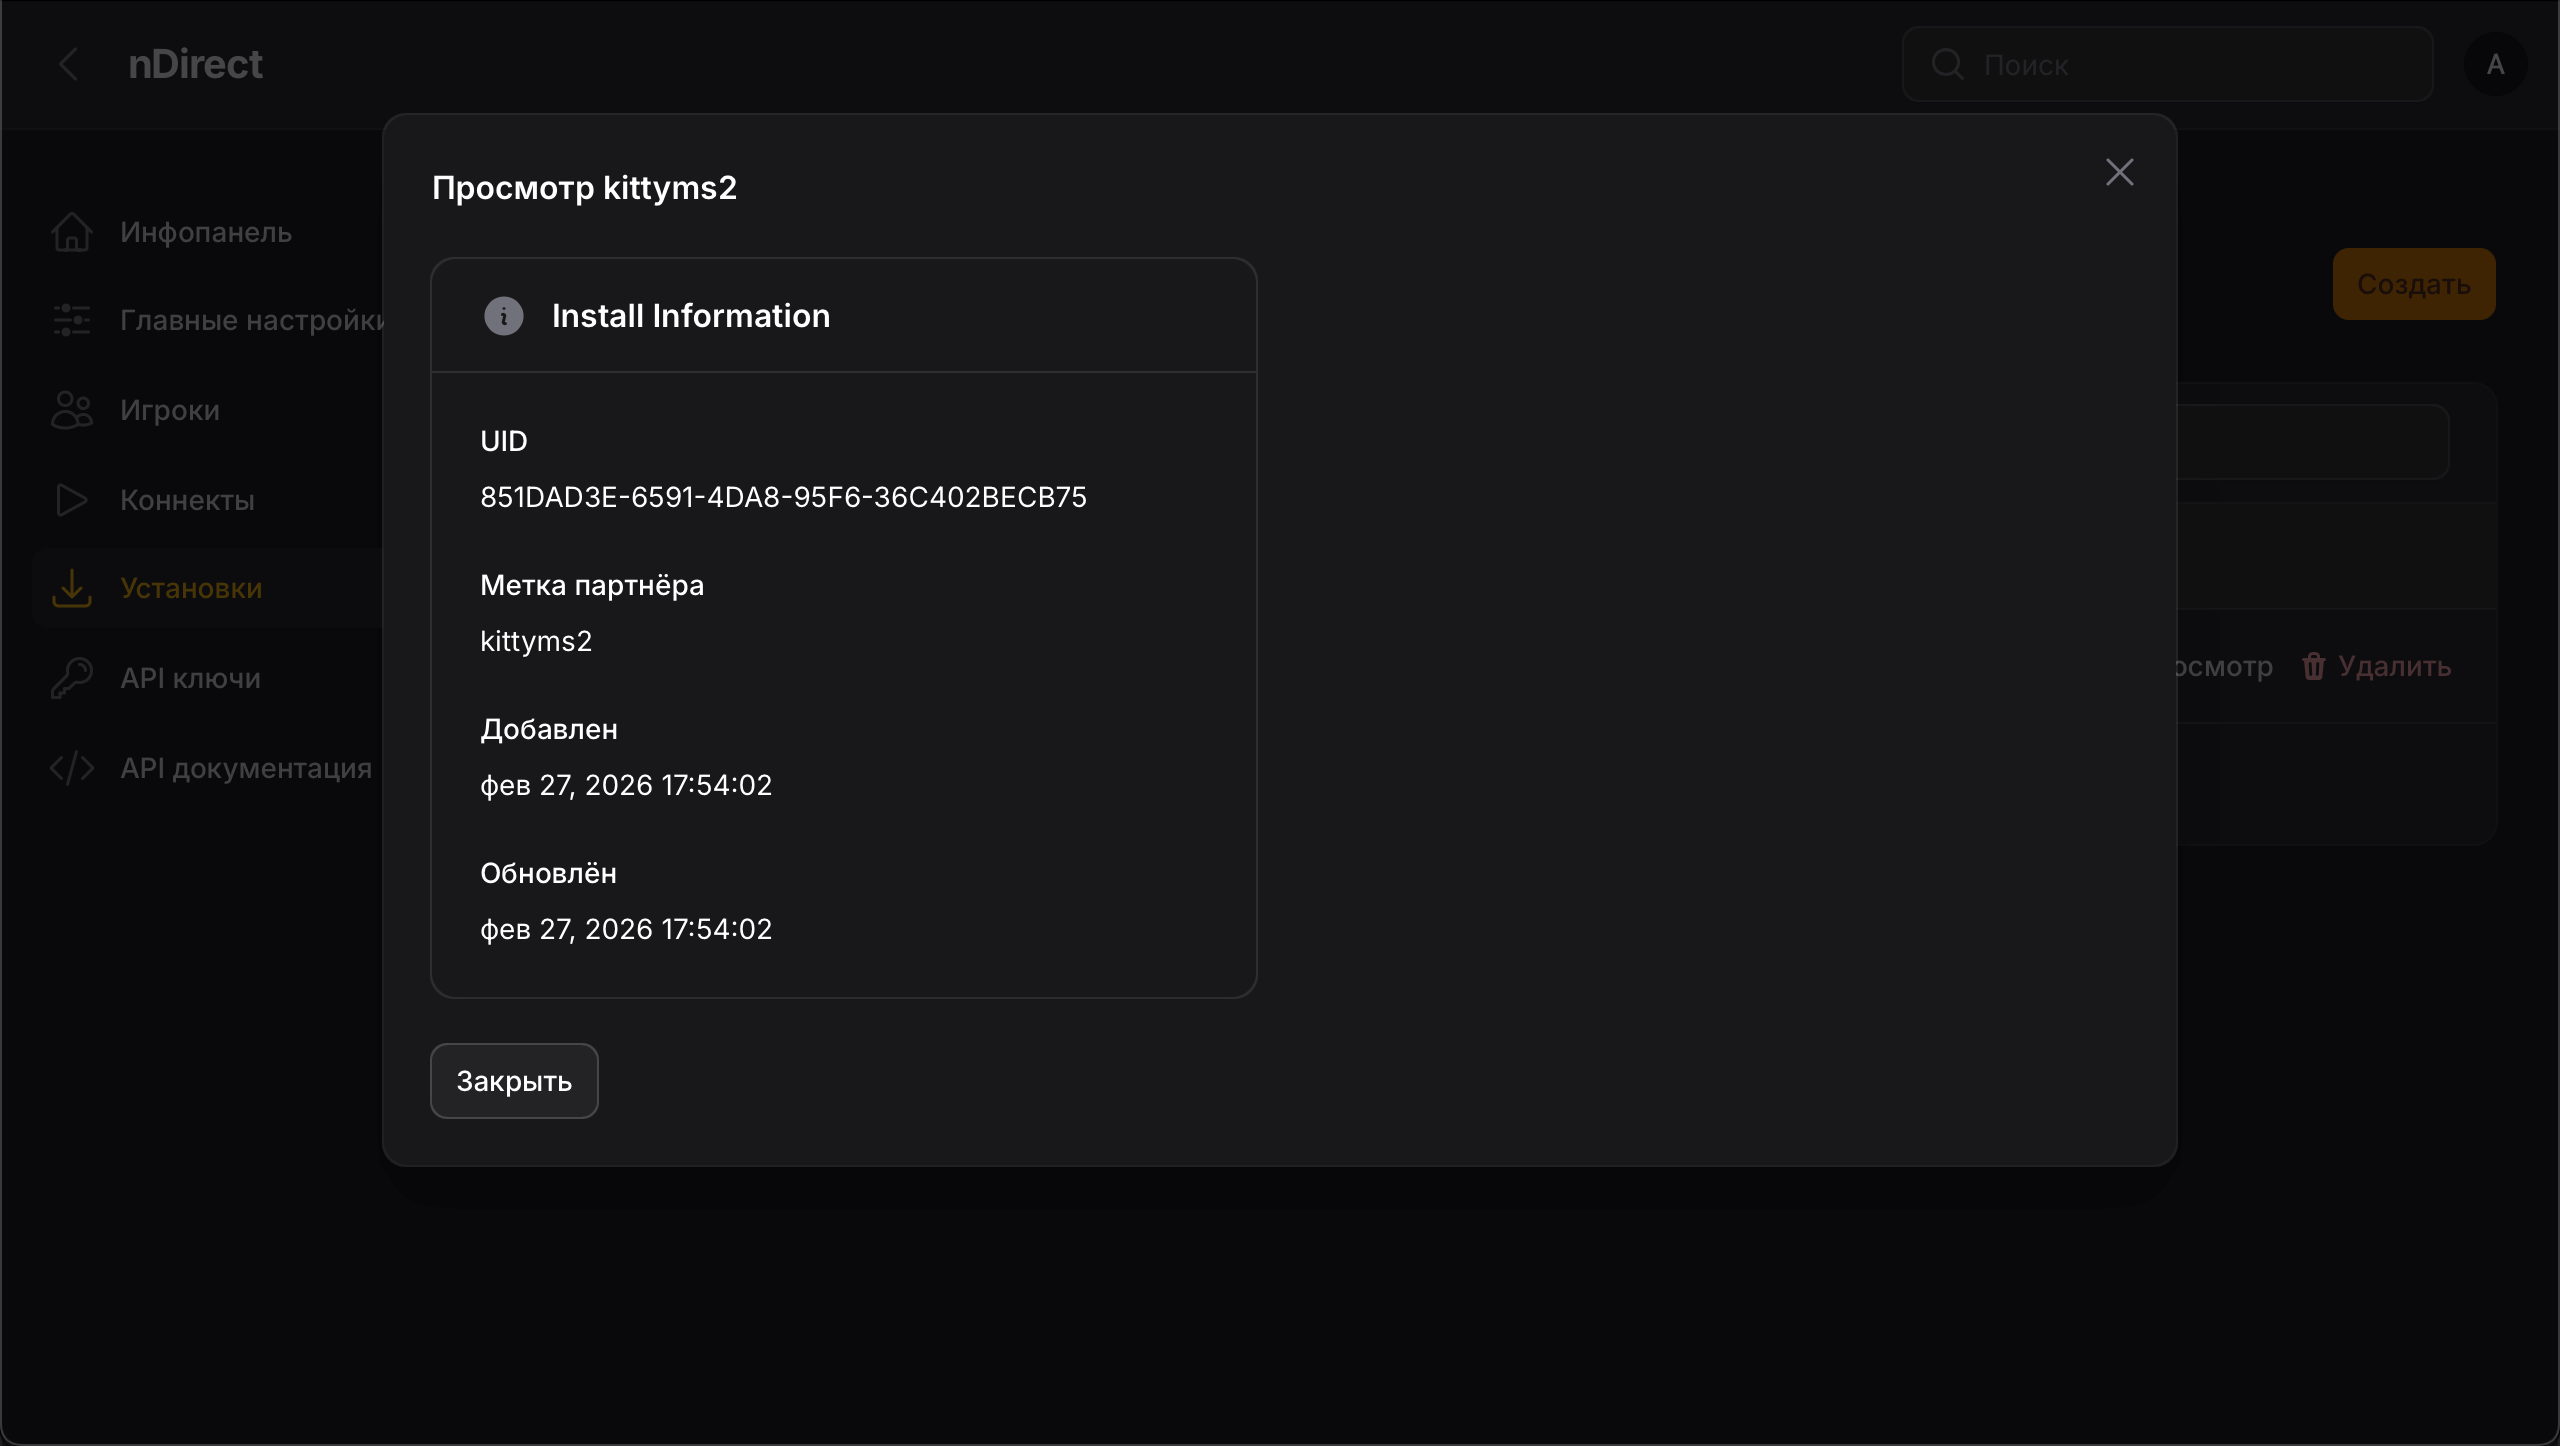Open Игроки section from sidebar

pos(168,409)
